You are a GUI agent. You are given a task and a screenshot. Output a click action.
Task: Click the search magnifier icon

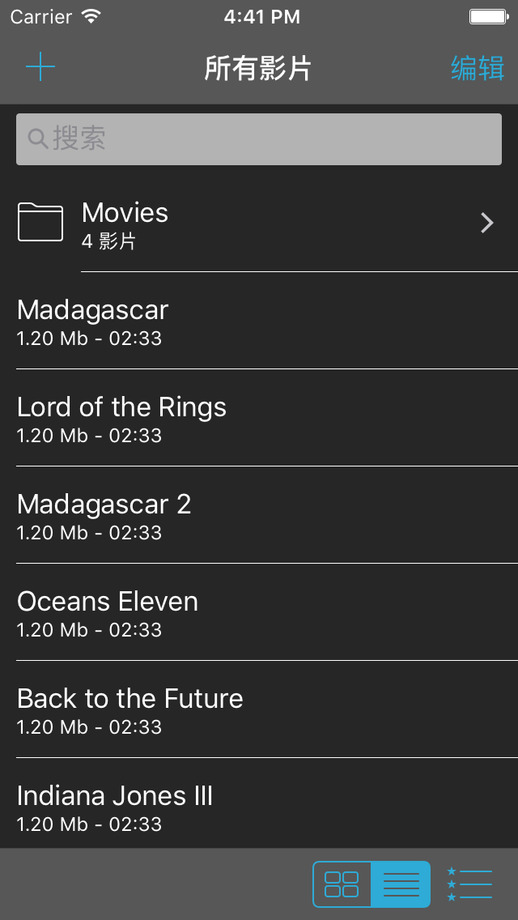[38, 139]
